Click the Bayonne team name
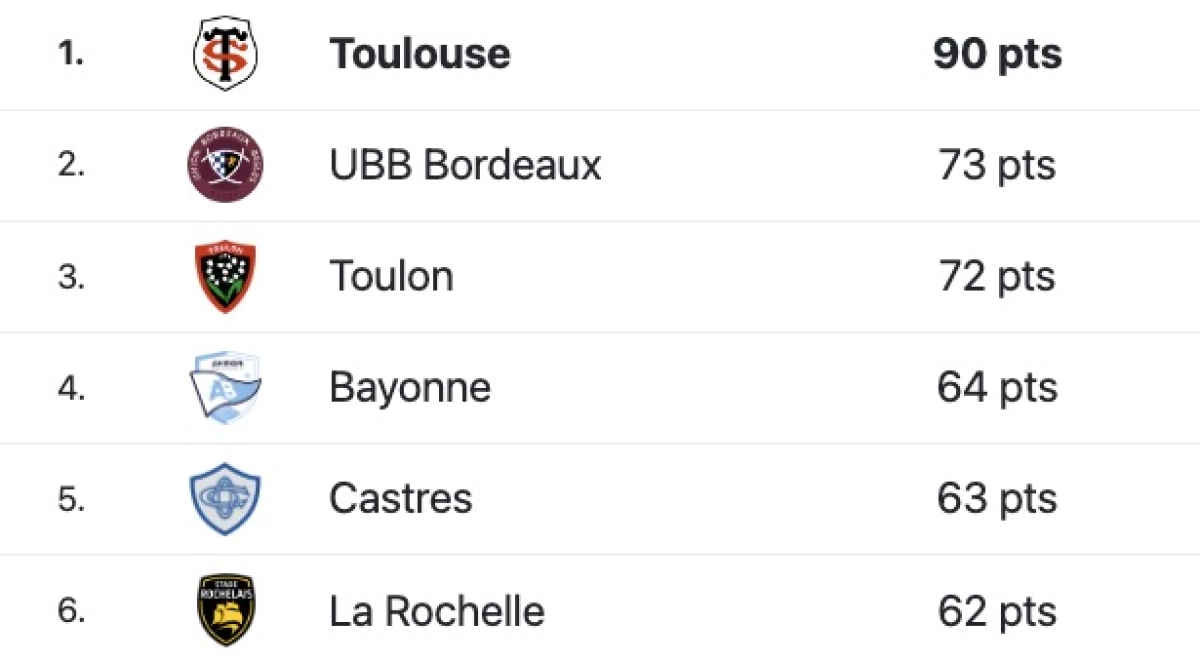1200x661 pixels. (410, 388)
